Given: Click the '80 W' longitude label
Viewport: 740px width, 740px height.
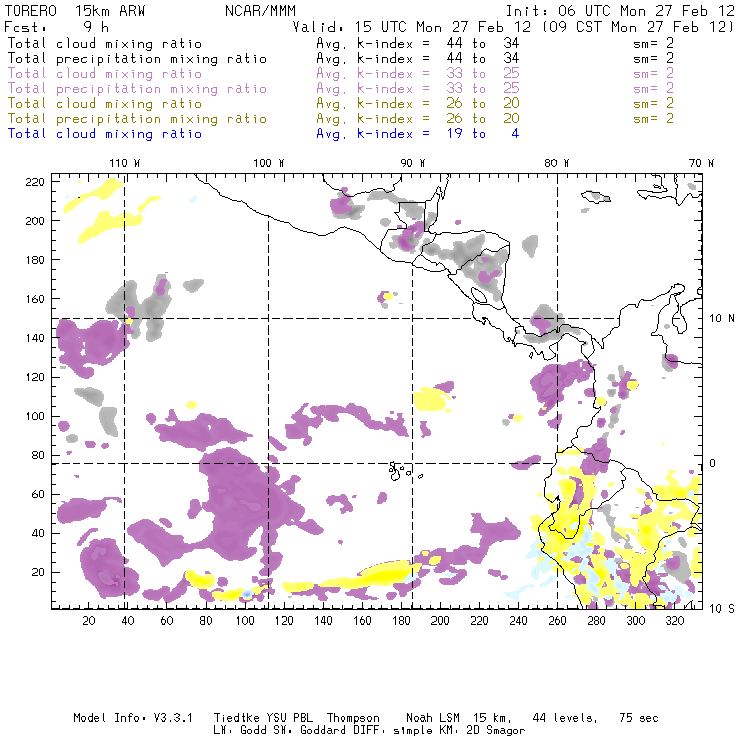Looking at the screenshot, I should (557, 163).
